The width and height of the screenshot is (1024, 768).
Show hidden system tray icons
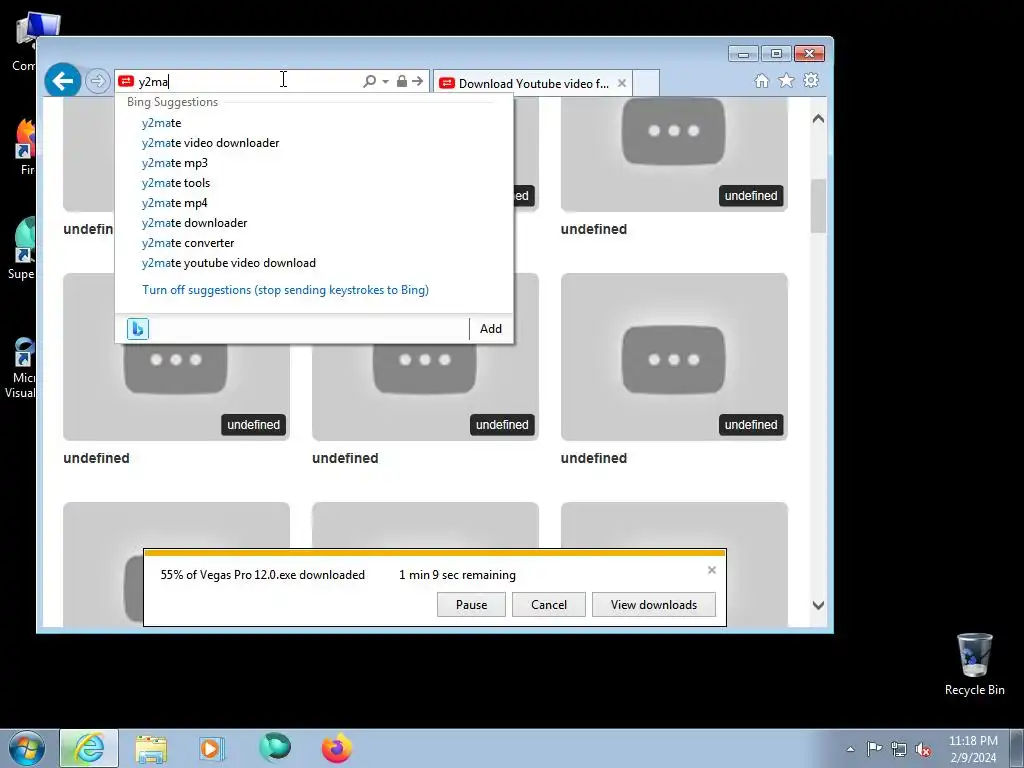[x=850, y=749]
